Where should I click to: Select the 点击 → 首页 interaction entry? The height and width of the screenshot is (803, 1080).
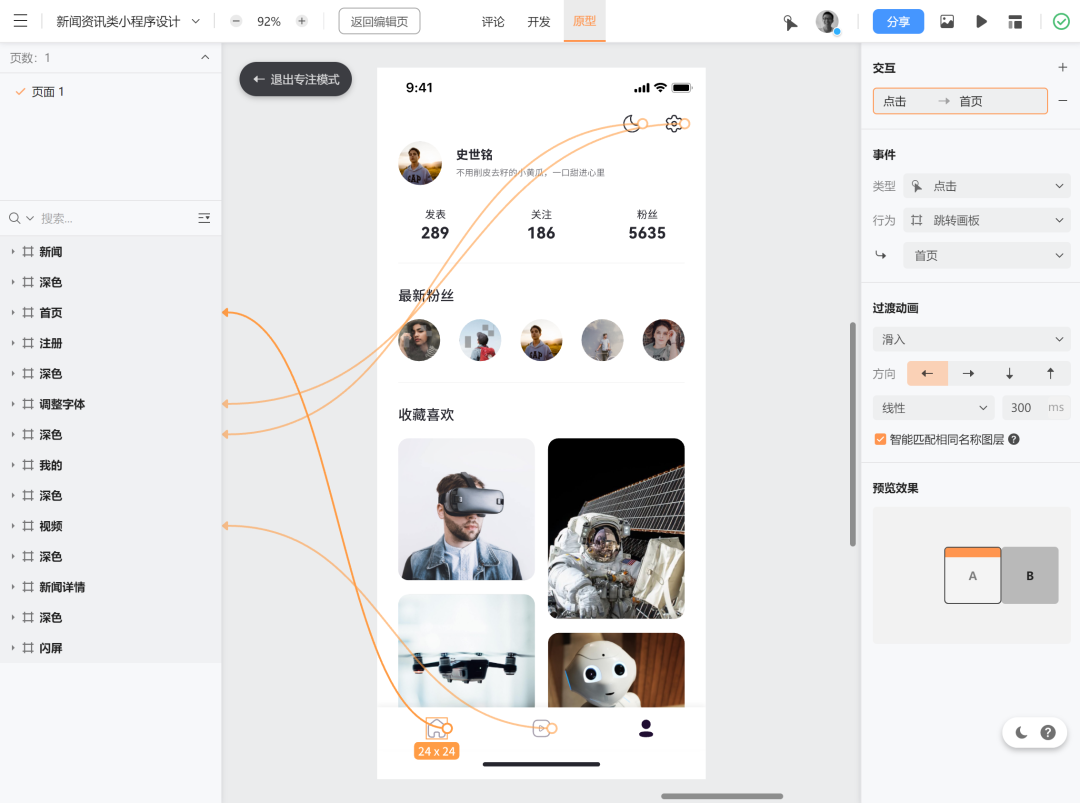960,101
